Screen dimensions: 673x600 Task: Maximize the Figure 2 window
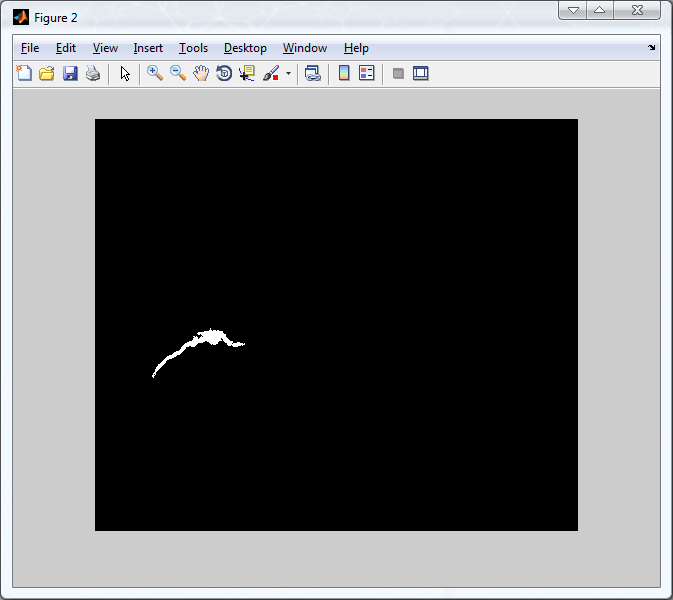[x=600, y=10]
